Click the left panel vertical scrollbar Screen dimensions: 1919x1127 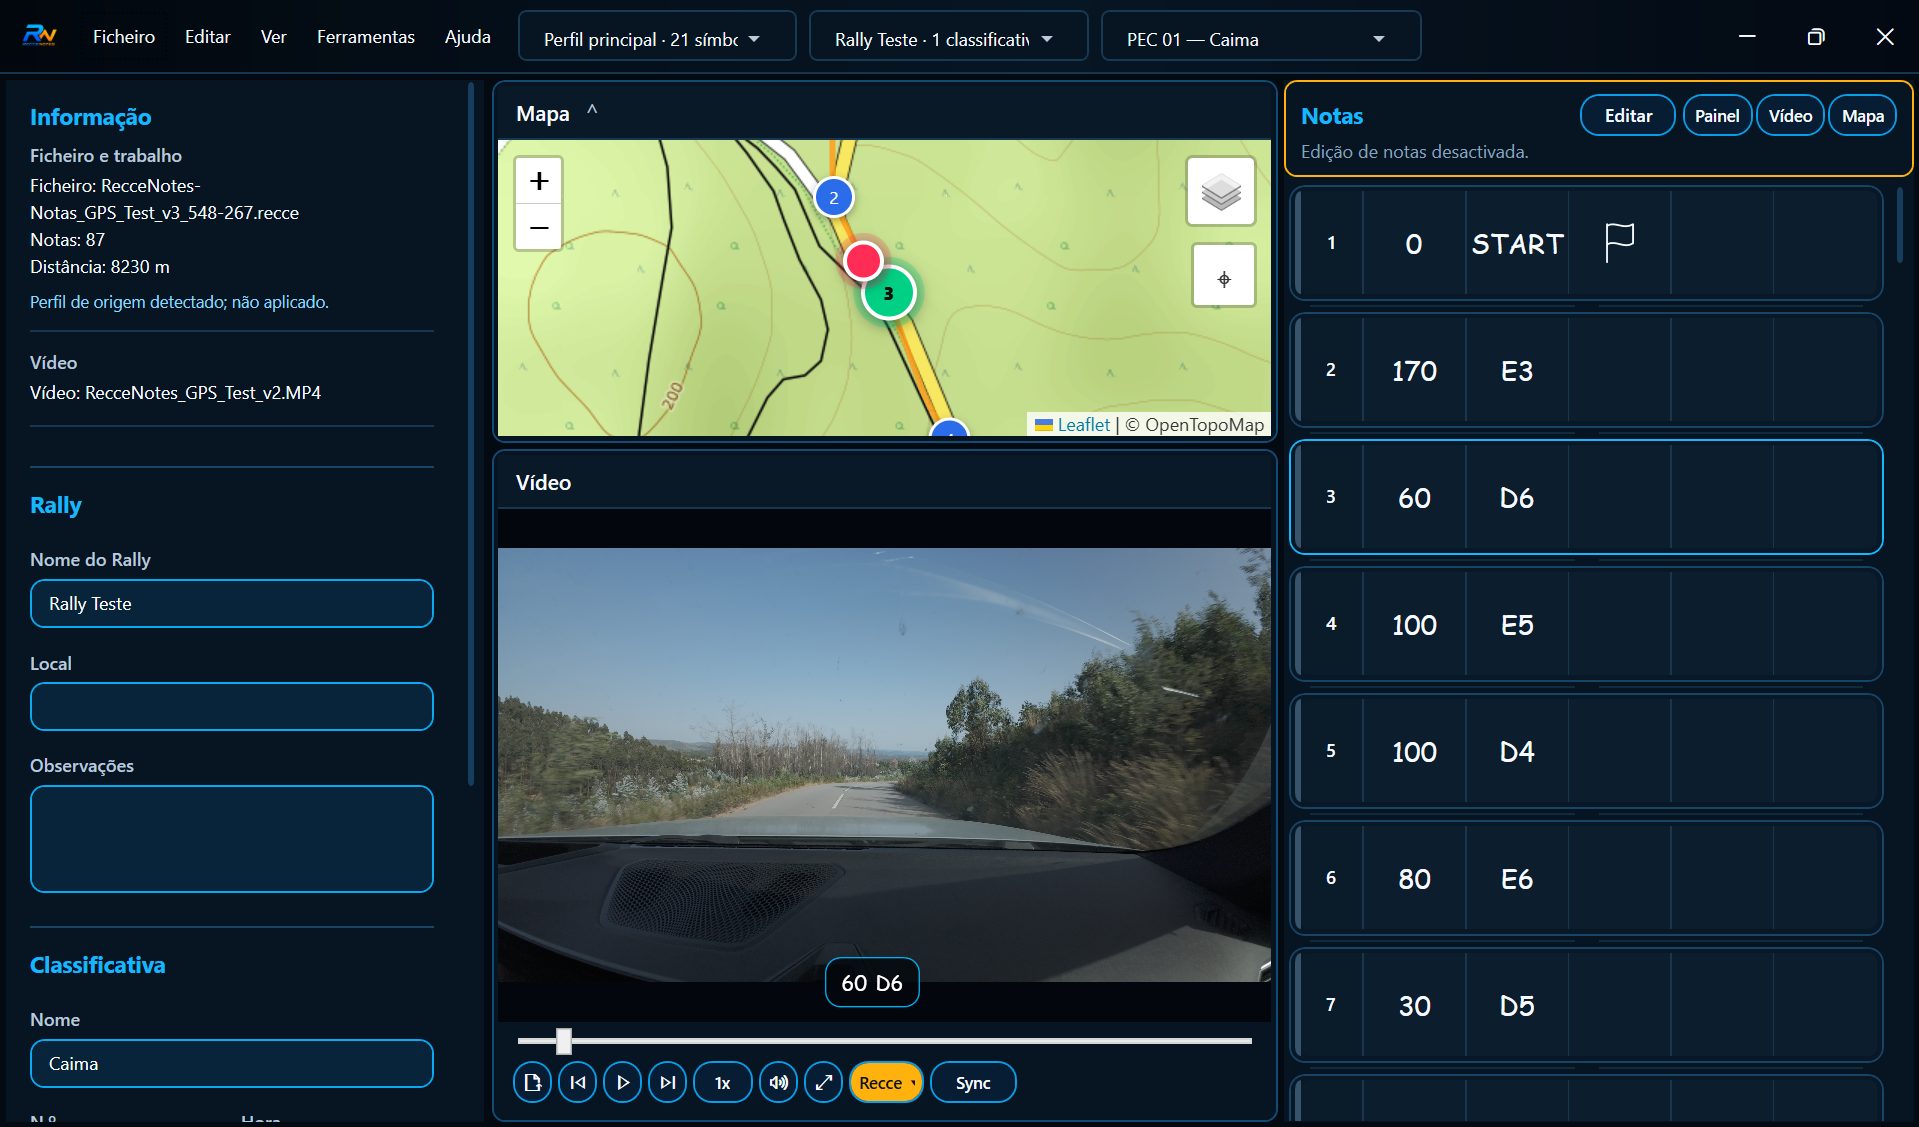pos(471,434)
